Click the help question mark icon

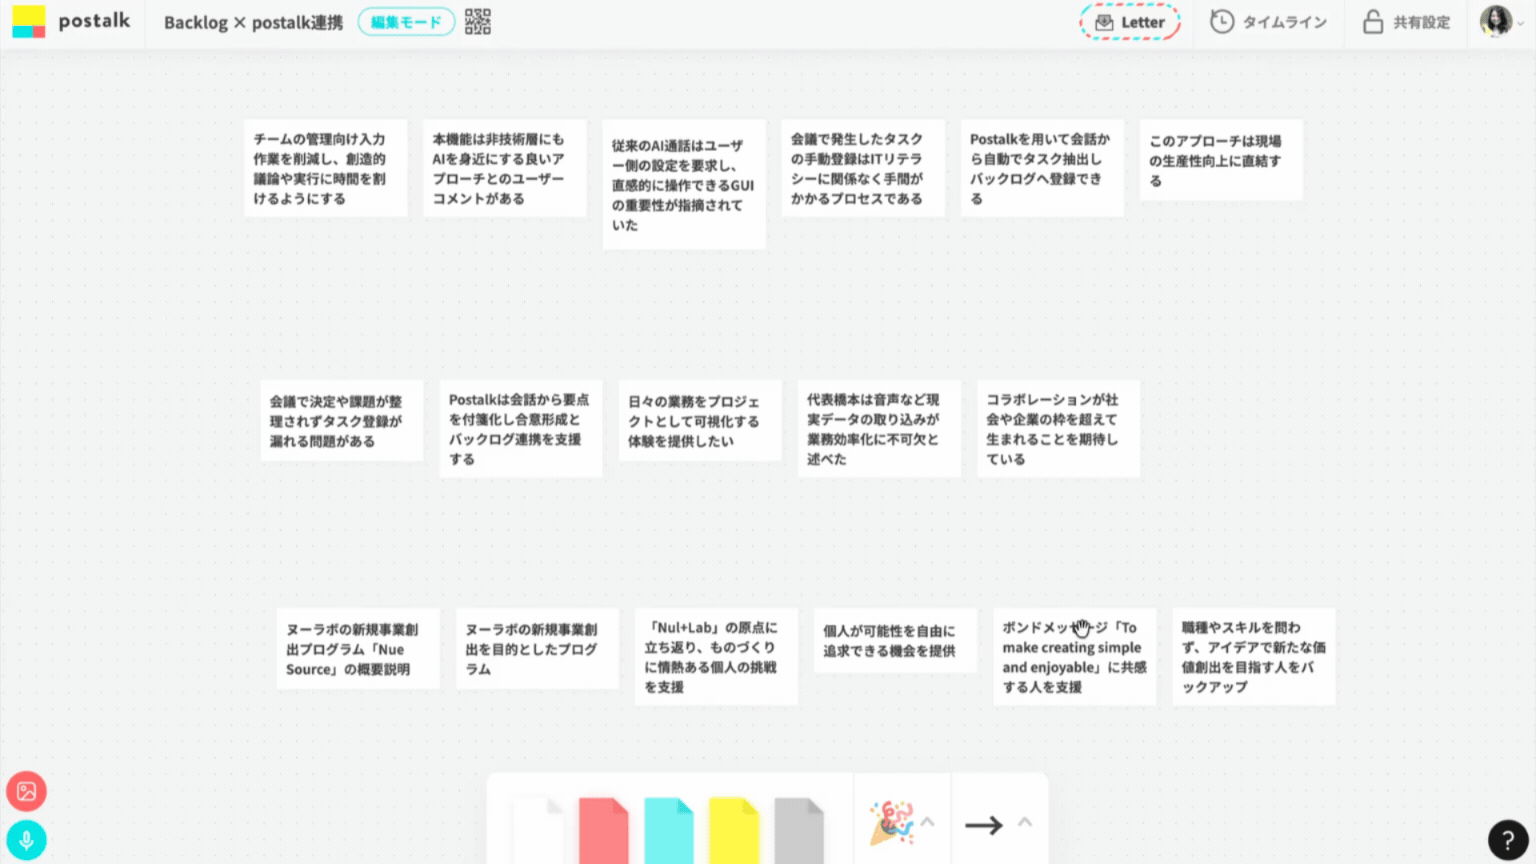1508,840
